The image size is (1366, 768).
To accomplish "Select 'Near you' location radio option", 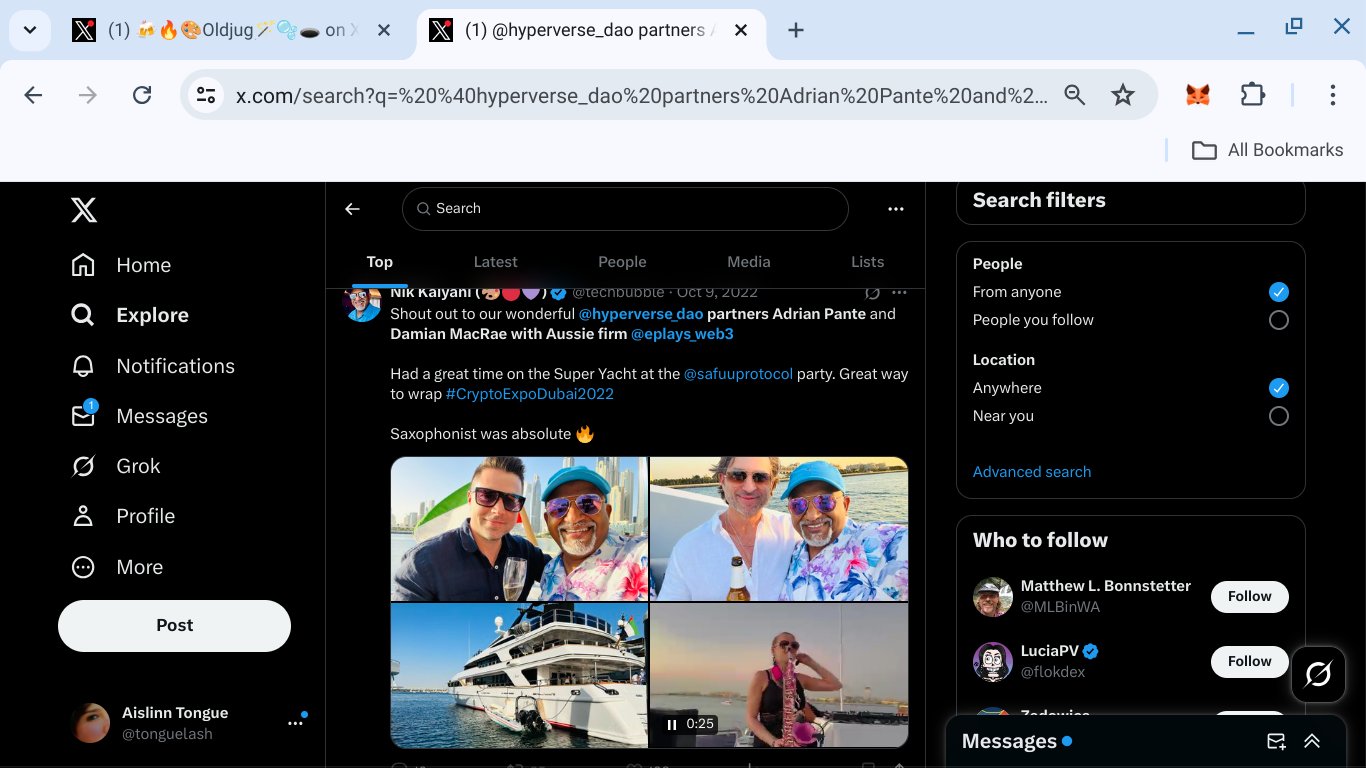I will point(1278,416).
